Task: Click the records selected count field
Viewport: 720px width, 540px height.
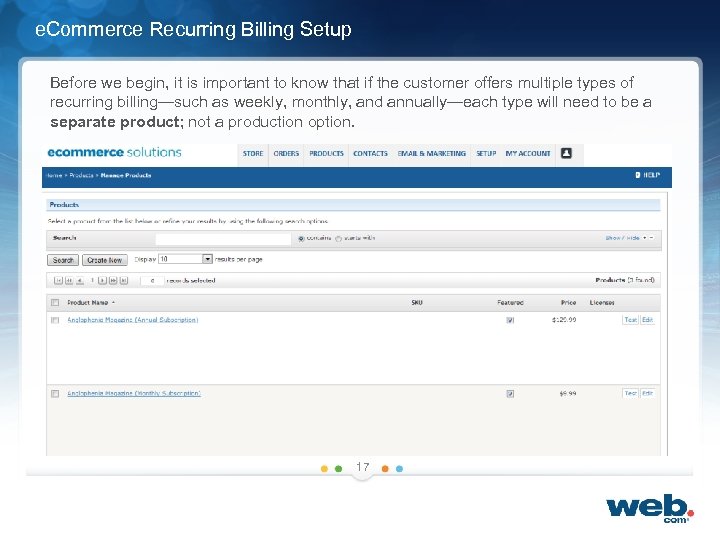Action: pos(152,281)
